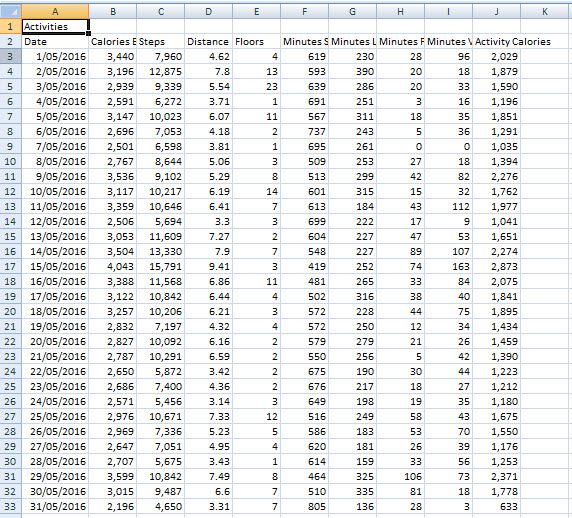The image size is (572, 518).
Task: Click the Activities cell in A1
Action: coord(55,26)
